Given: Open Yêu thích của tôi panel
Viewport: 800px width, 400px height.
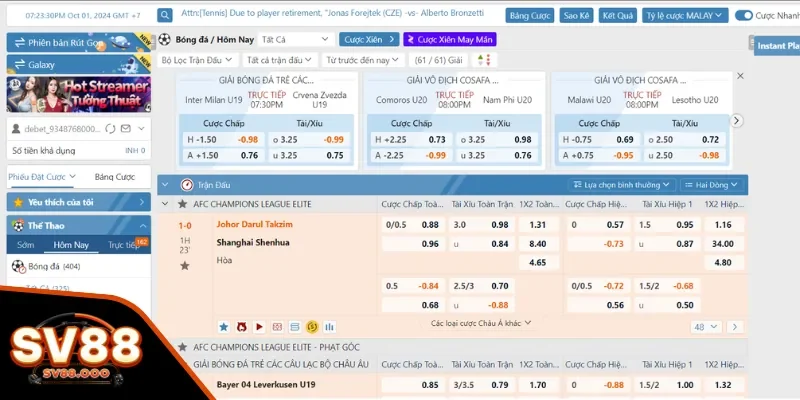Looking at the screenshot, I should (x=79, y=202).
